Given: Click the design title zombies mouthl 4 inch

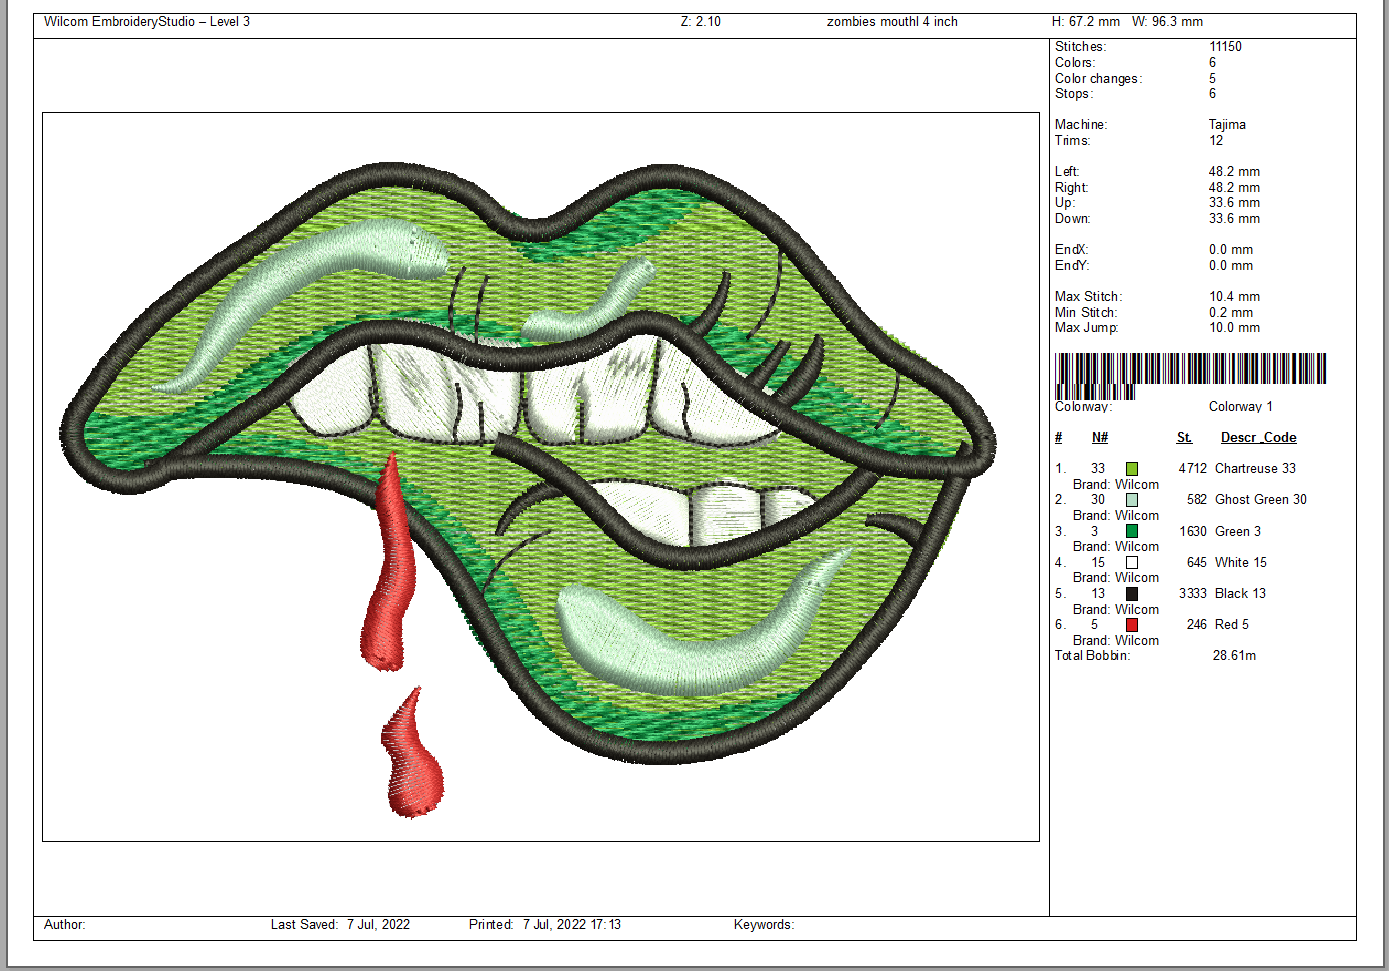Looking at the screenshot, I should click(x=892, y=22).
